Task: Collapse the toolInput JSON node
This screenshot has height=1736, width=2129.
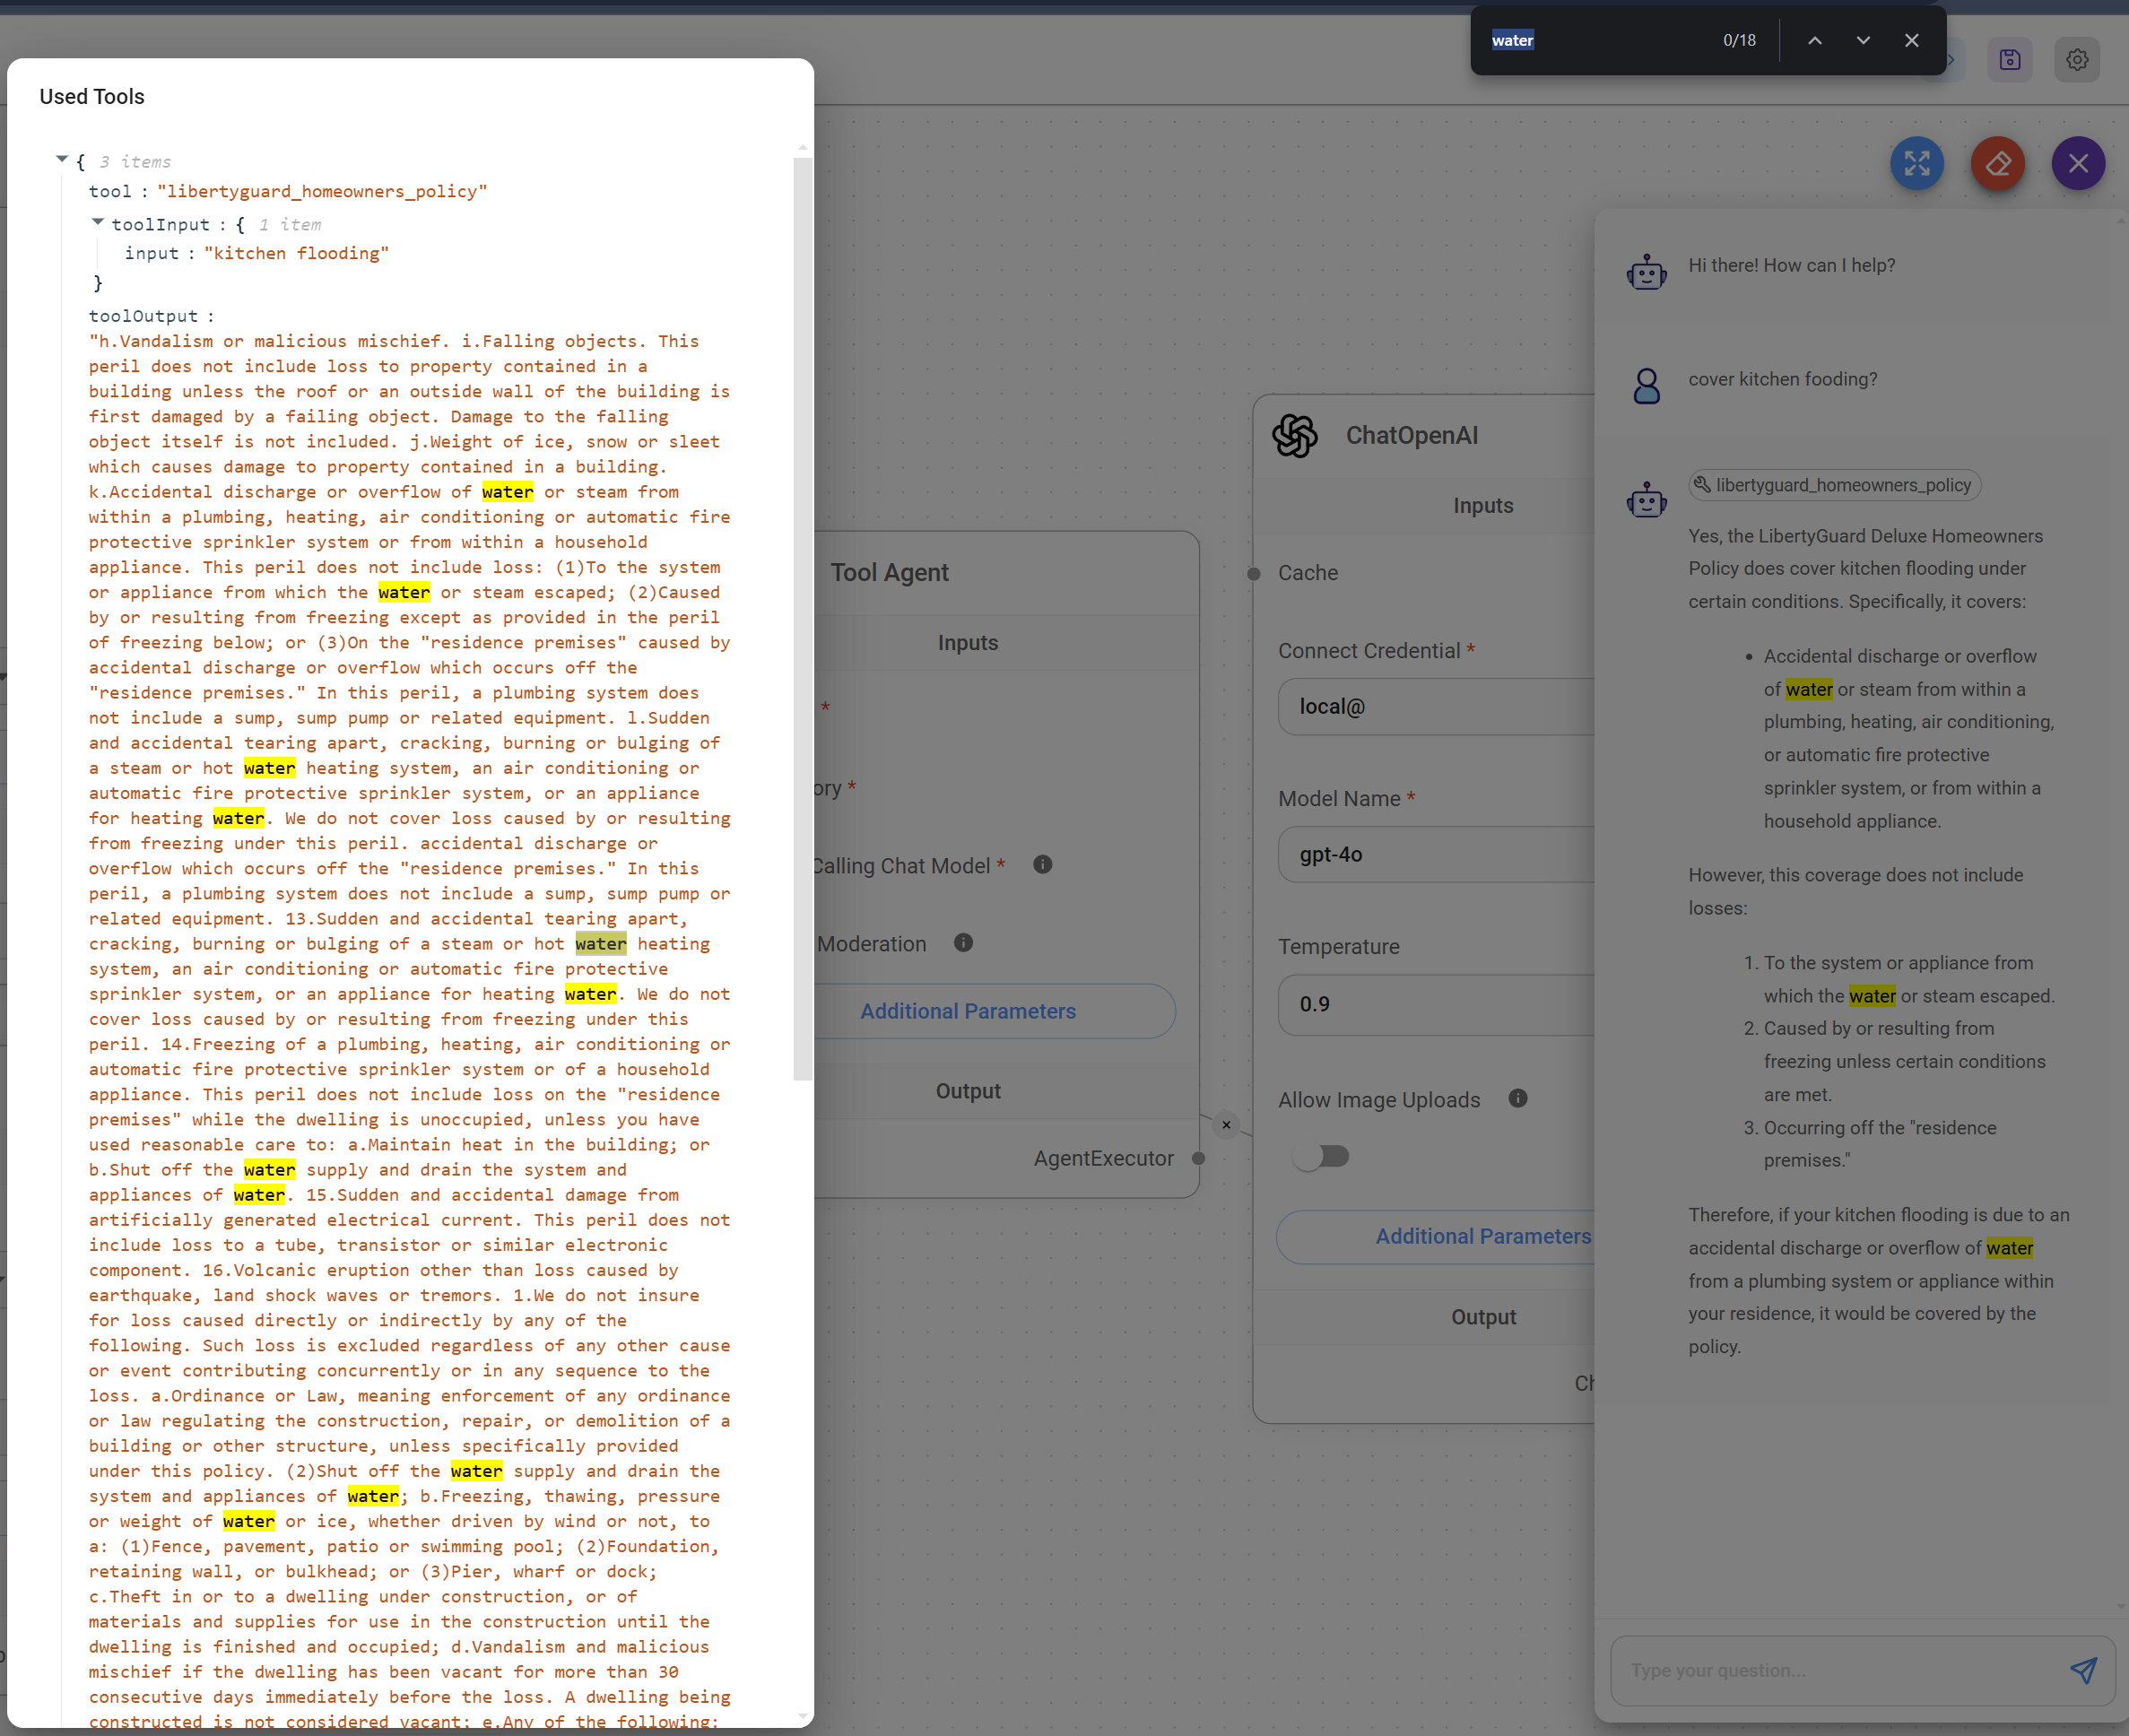Action: (97, 223)
